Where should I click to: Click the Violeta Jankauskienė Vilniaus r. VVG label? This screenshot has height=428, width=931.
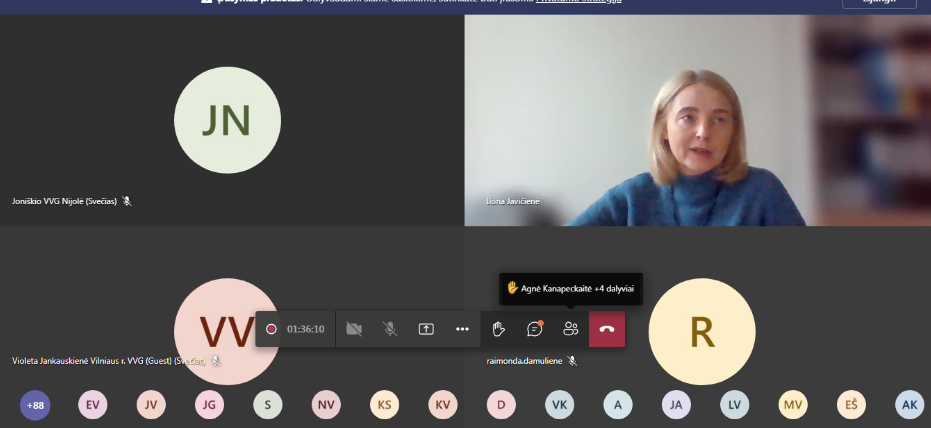tap(109, 360)
